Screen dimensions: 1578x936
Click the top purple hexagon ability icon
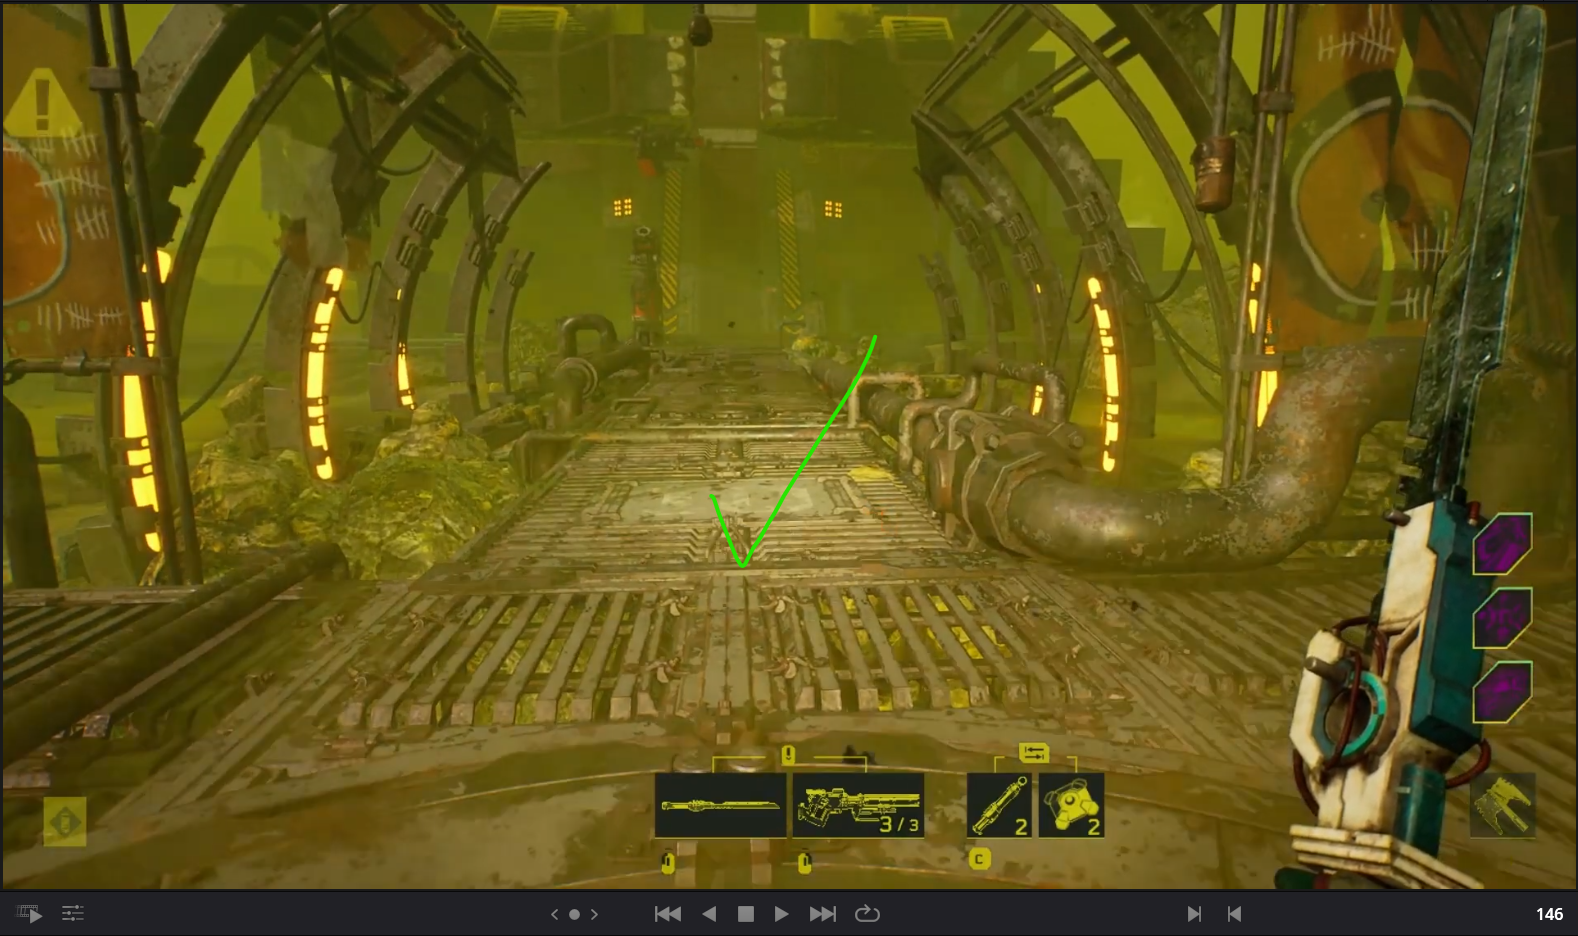pyautogui.click(x=1502, y=545)
